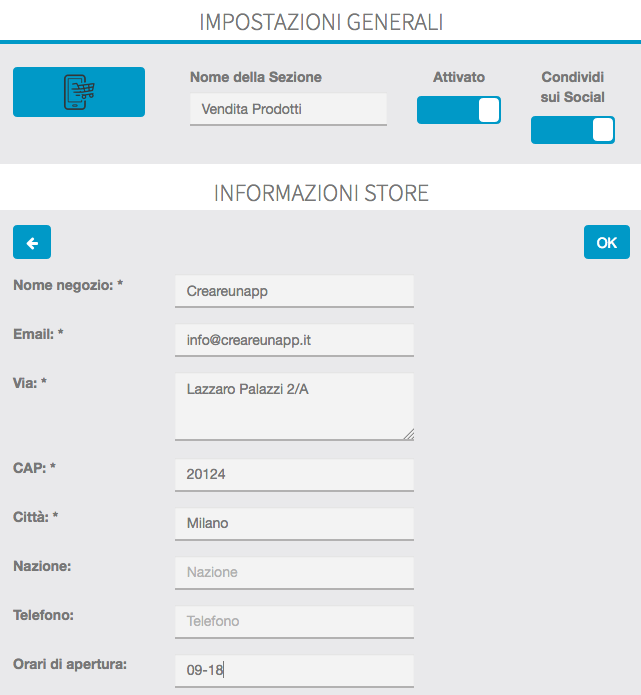Click the Condividi sui Social label
641x695 pixels.
[x=573, y=87]
